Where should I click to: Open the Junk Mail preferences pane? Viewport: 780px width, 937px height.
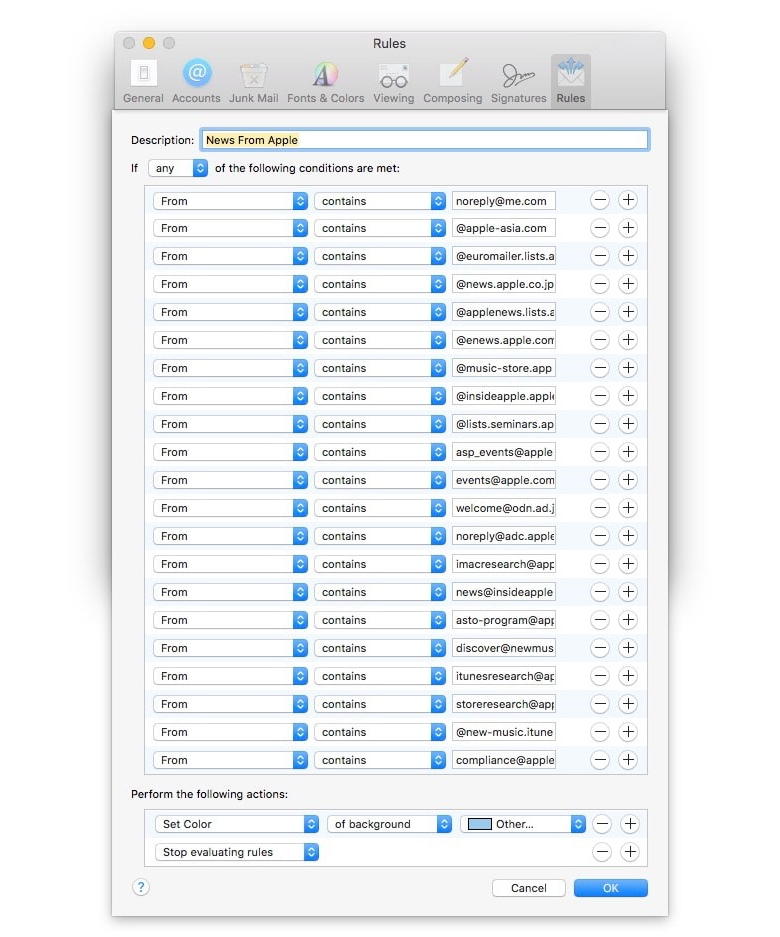254,81
